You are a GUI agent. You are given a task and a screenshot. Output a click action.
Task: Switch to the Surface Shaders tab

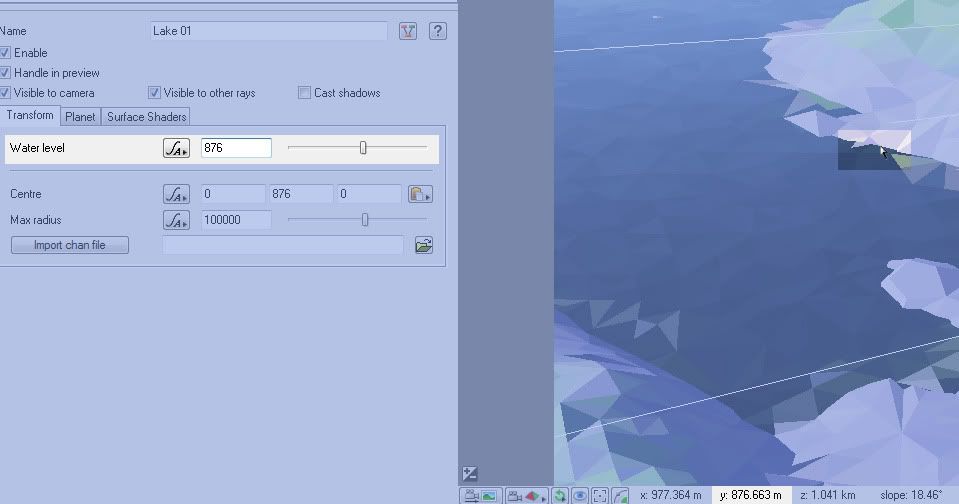(x=146, y=117)
